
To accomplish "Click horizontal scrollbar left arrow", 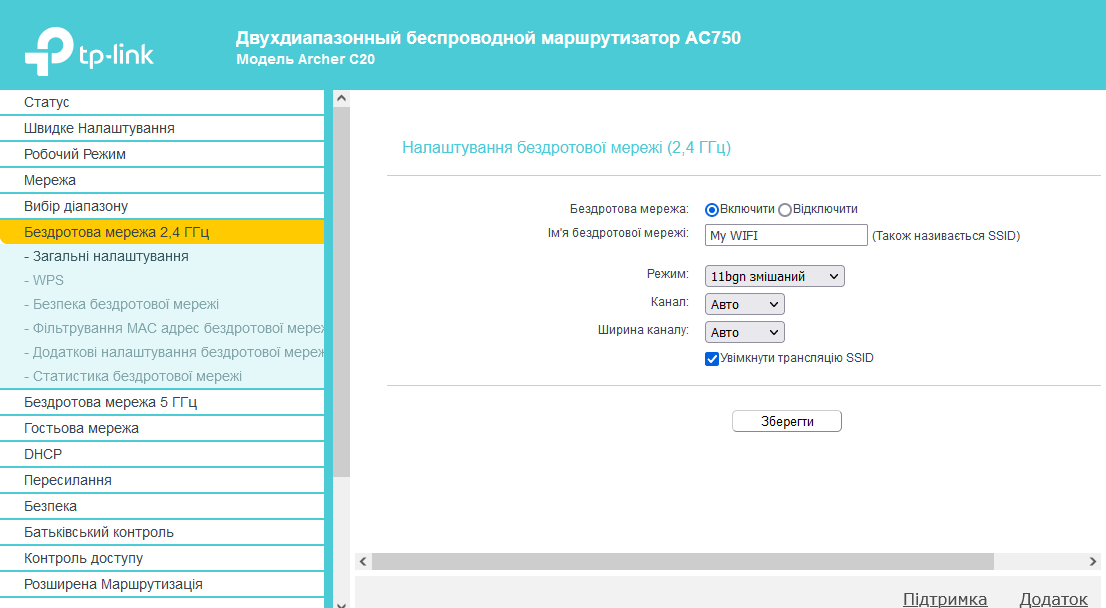I will coord(363,561).
